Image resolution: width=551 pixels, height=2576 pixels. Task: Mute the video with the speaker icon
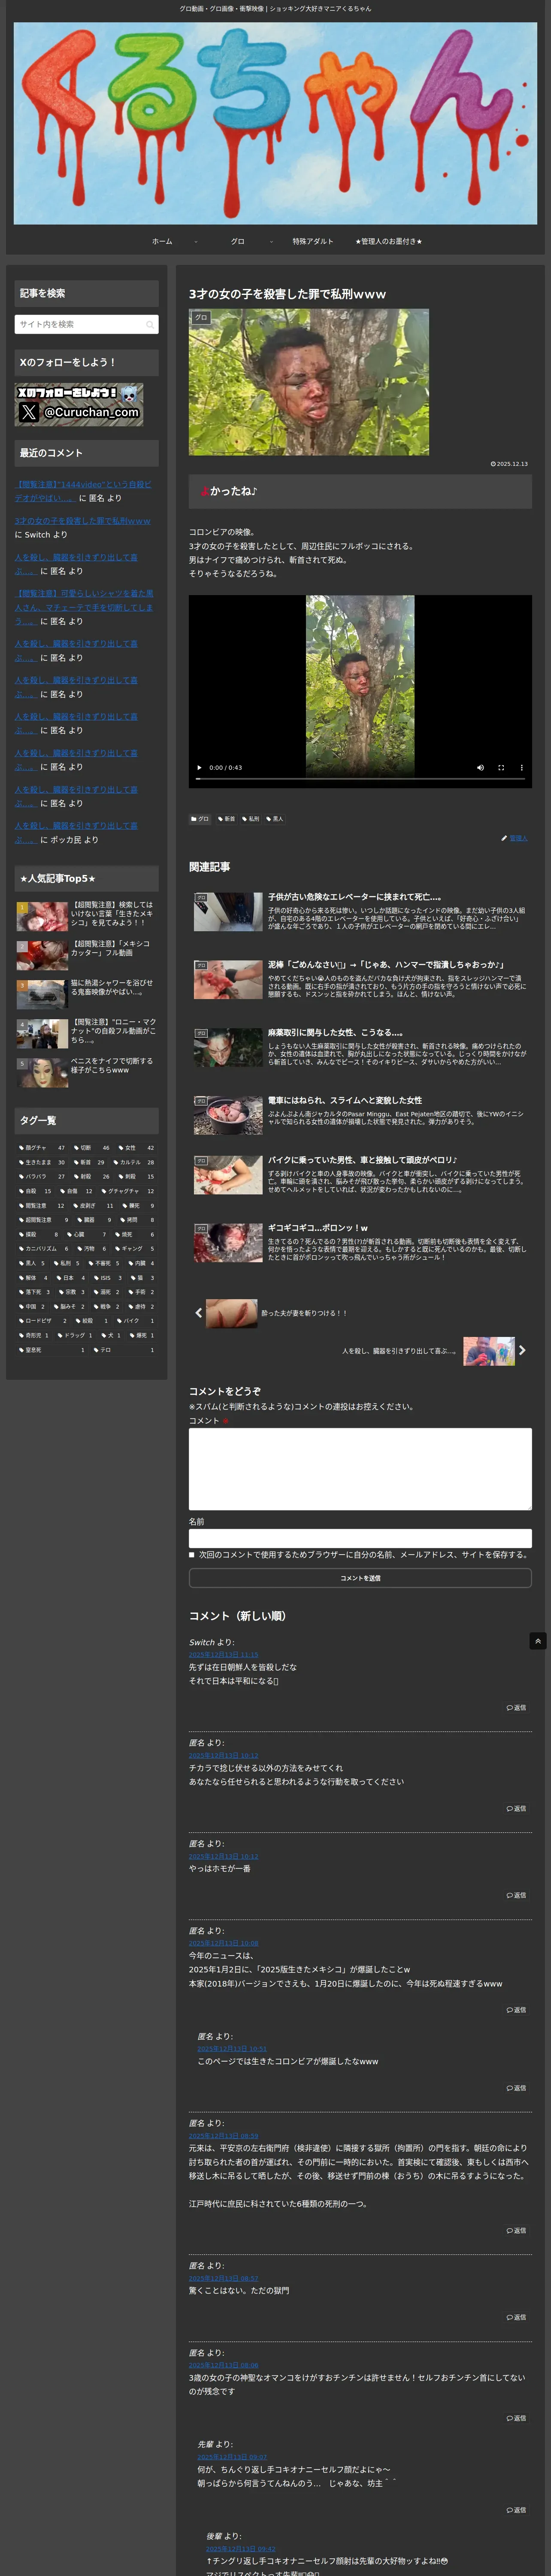click(480, 768)
